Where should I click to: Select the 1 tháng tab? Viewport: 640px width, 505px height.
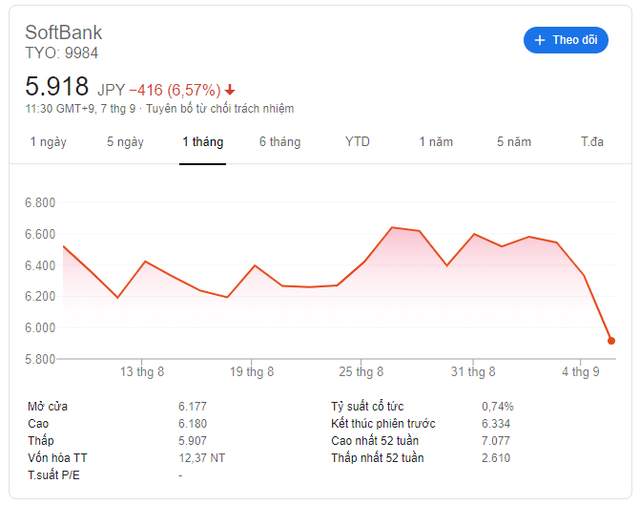tap(203, 142)
